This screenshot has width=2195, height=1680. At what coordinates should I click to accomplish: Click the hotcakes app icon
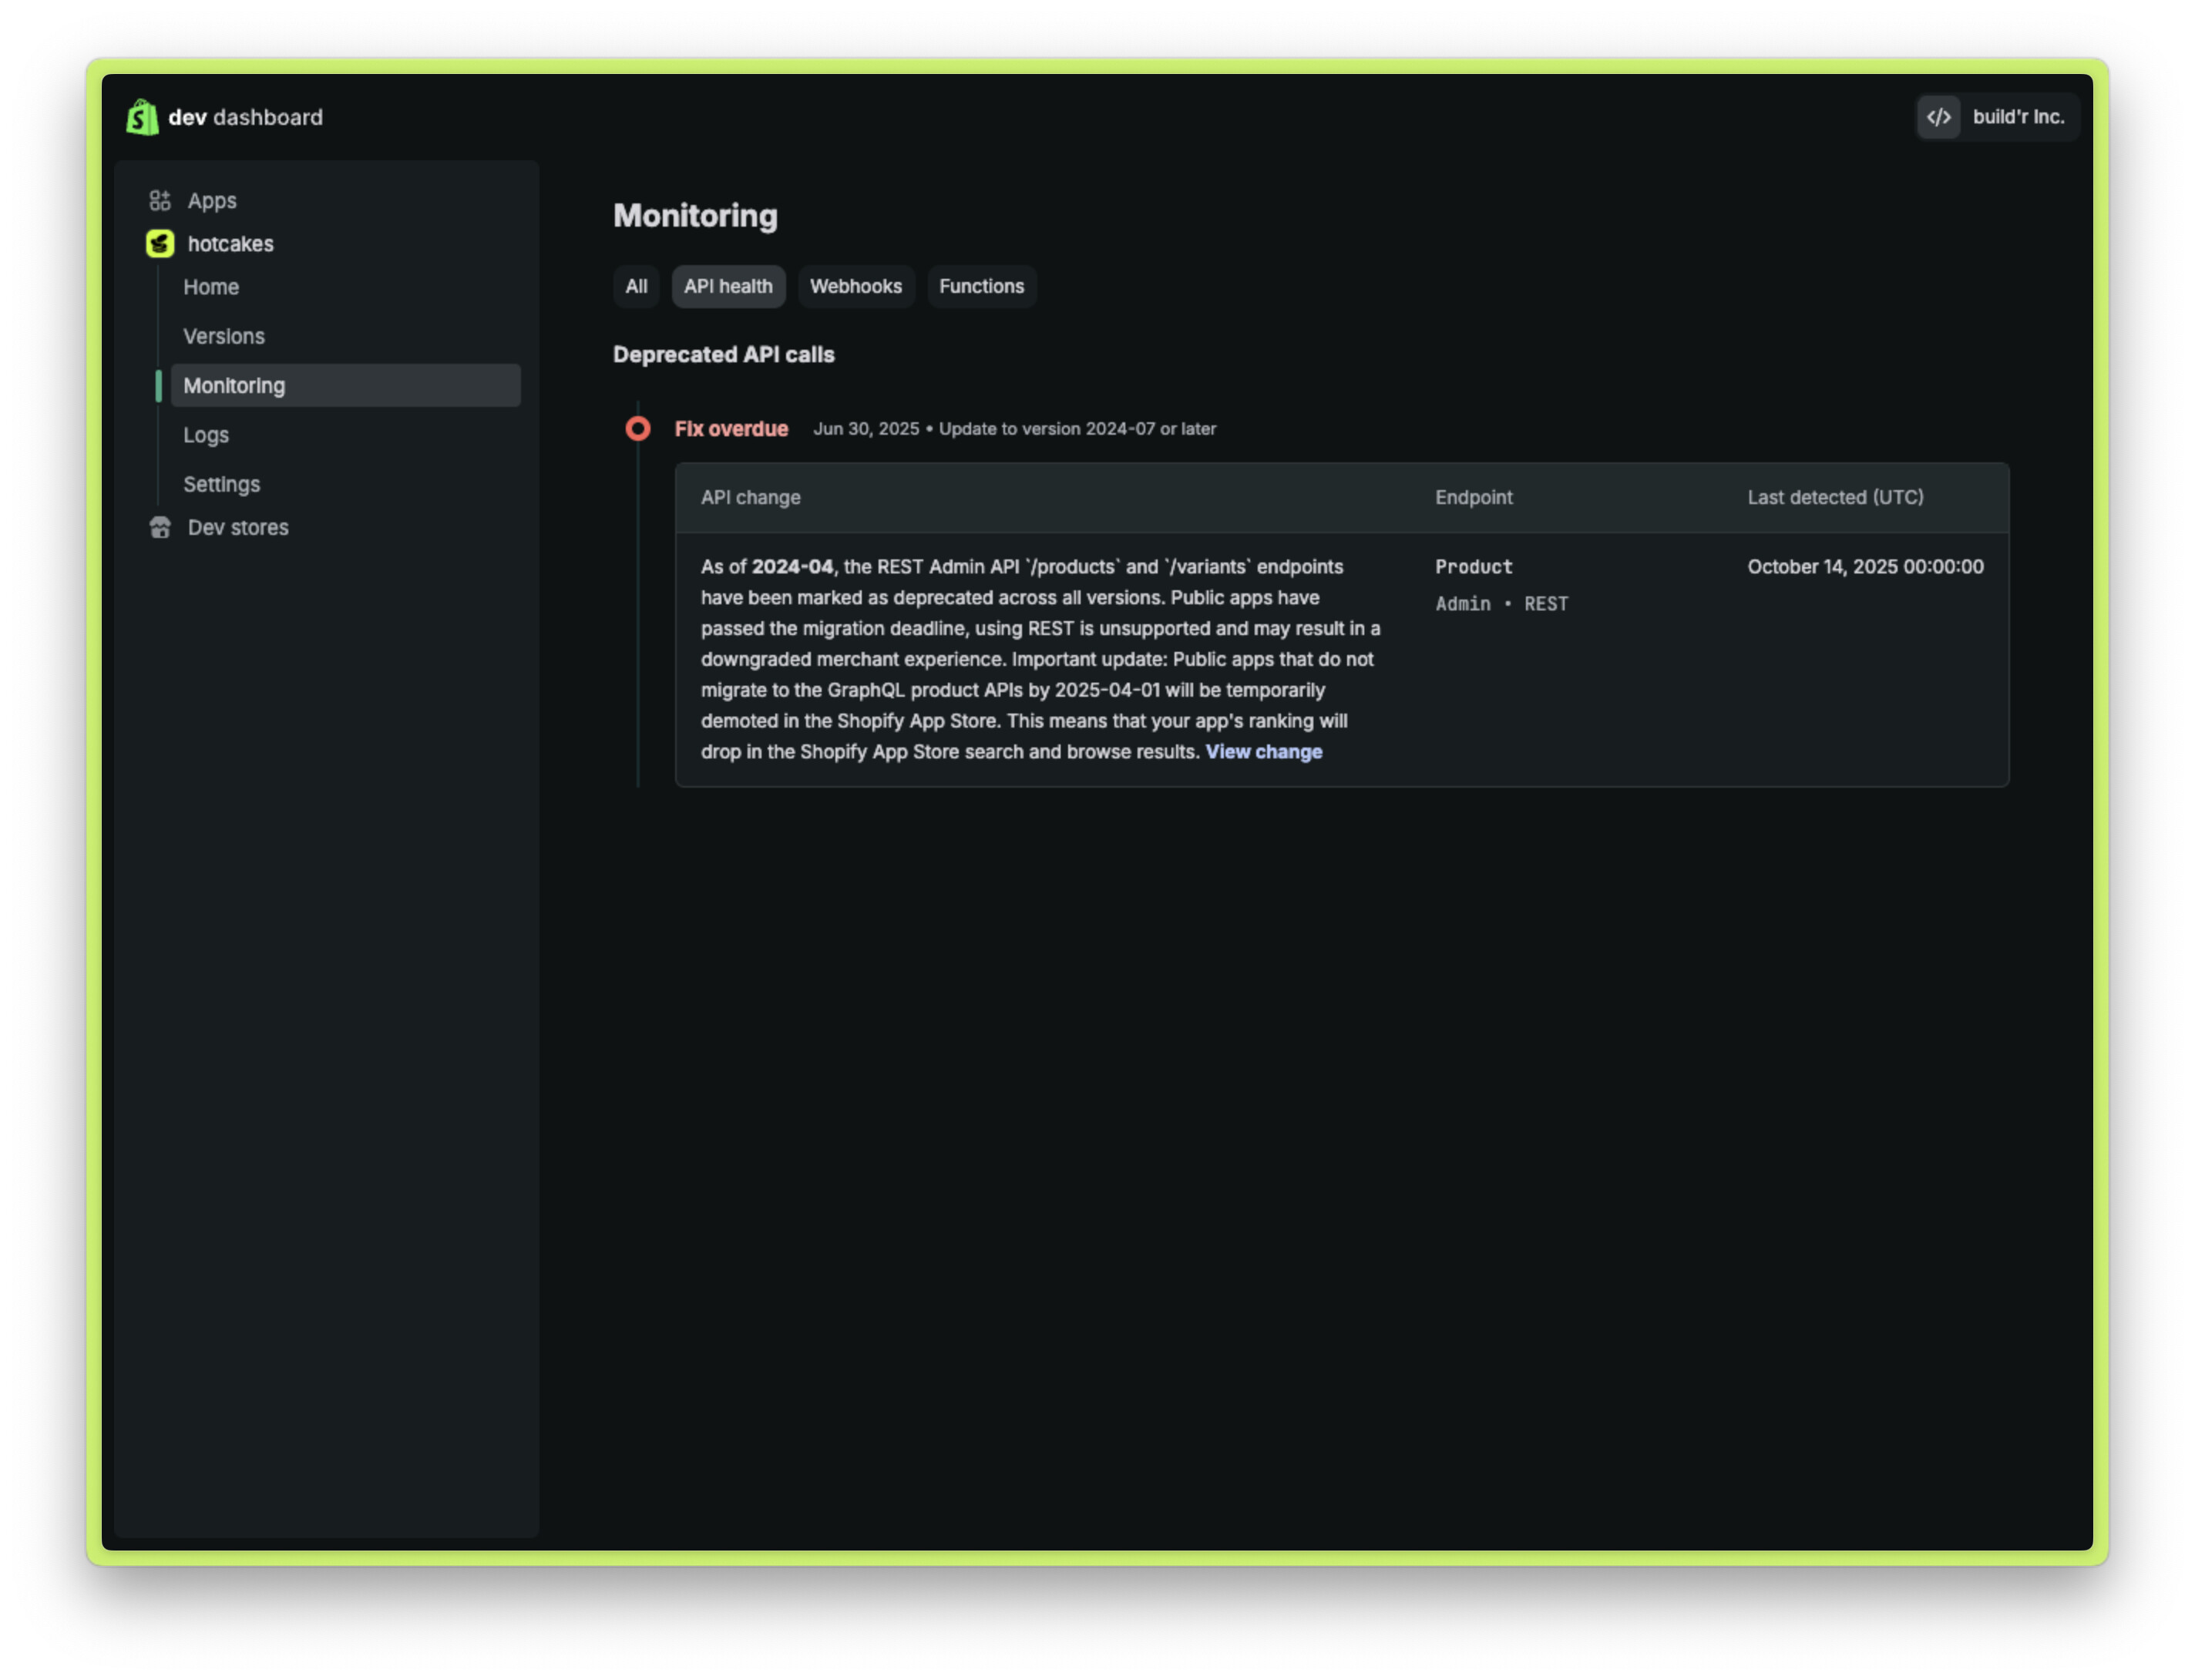coord(160,244)
